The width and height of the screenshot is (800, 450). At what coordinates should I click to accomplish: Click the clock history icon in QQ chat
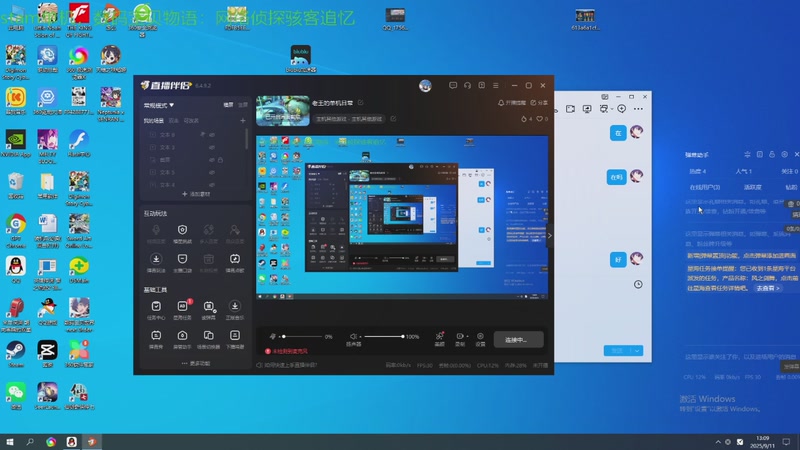(x=638, y=284)
